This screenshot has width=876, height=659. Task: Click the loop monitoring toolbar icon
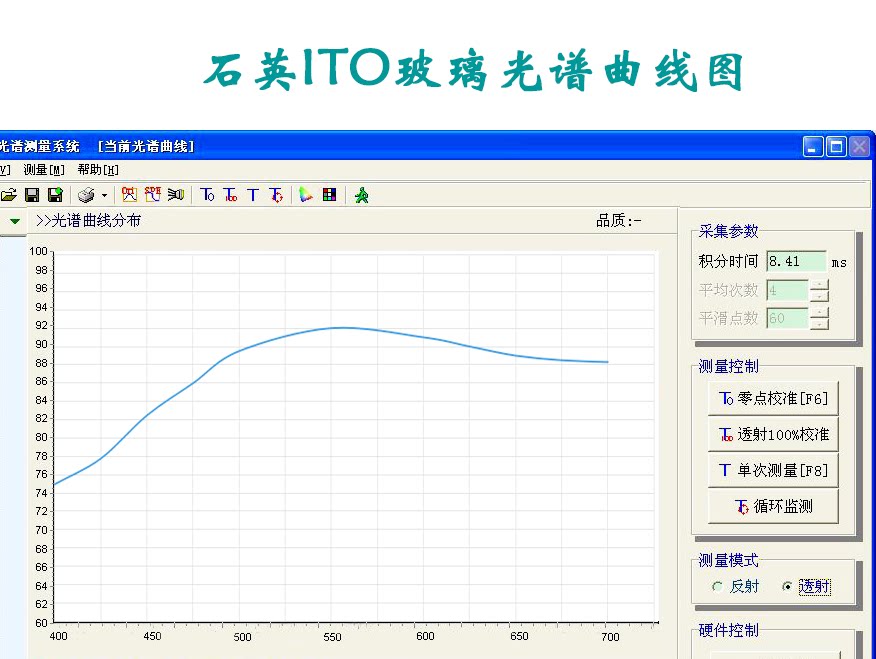coord(276,195)
